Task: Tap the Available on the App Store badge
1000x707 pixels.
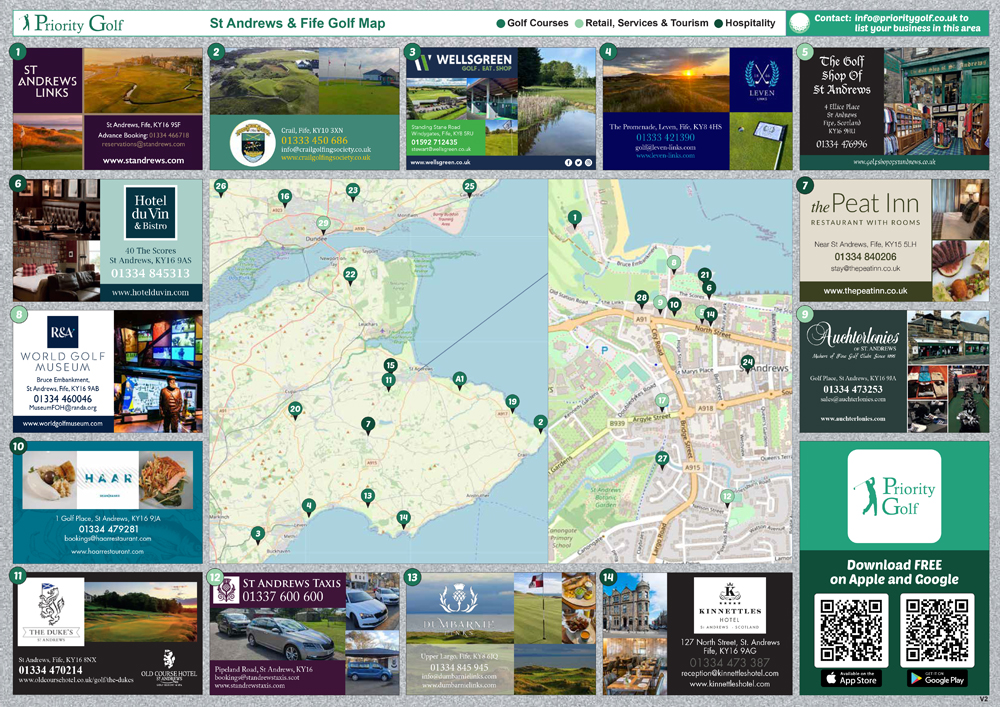Action: [851, 679]
